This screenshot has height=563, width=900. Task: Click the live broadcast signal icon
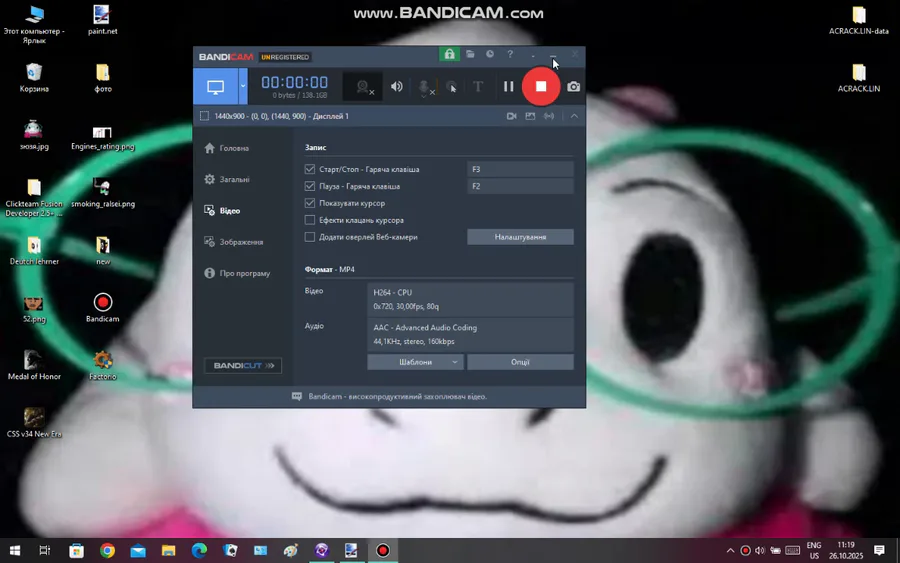(549, 116)
